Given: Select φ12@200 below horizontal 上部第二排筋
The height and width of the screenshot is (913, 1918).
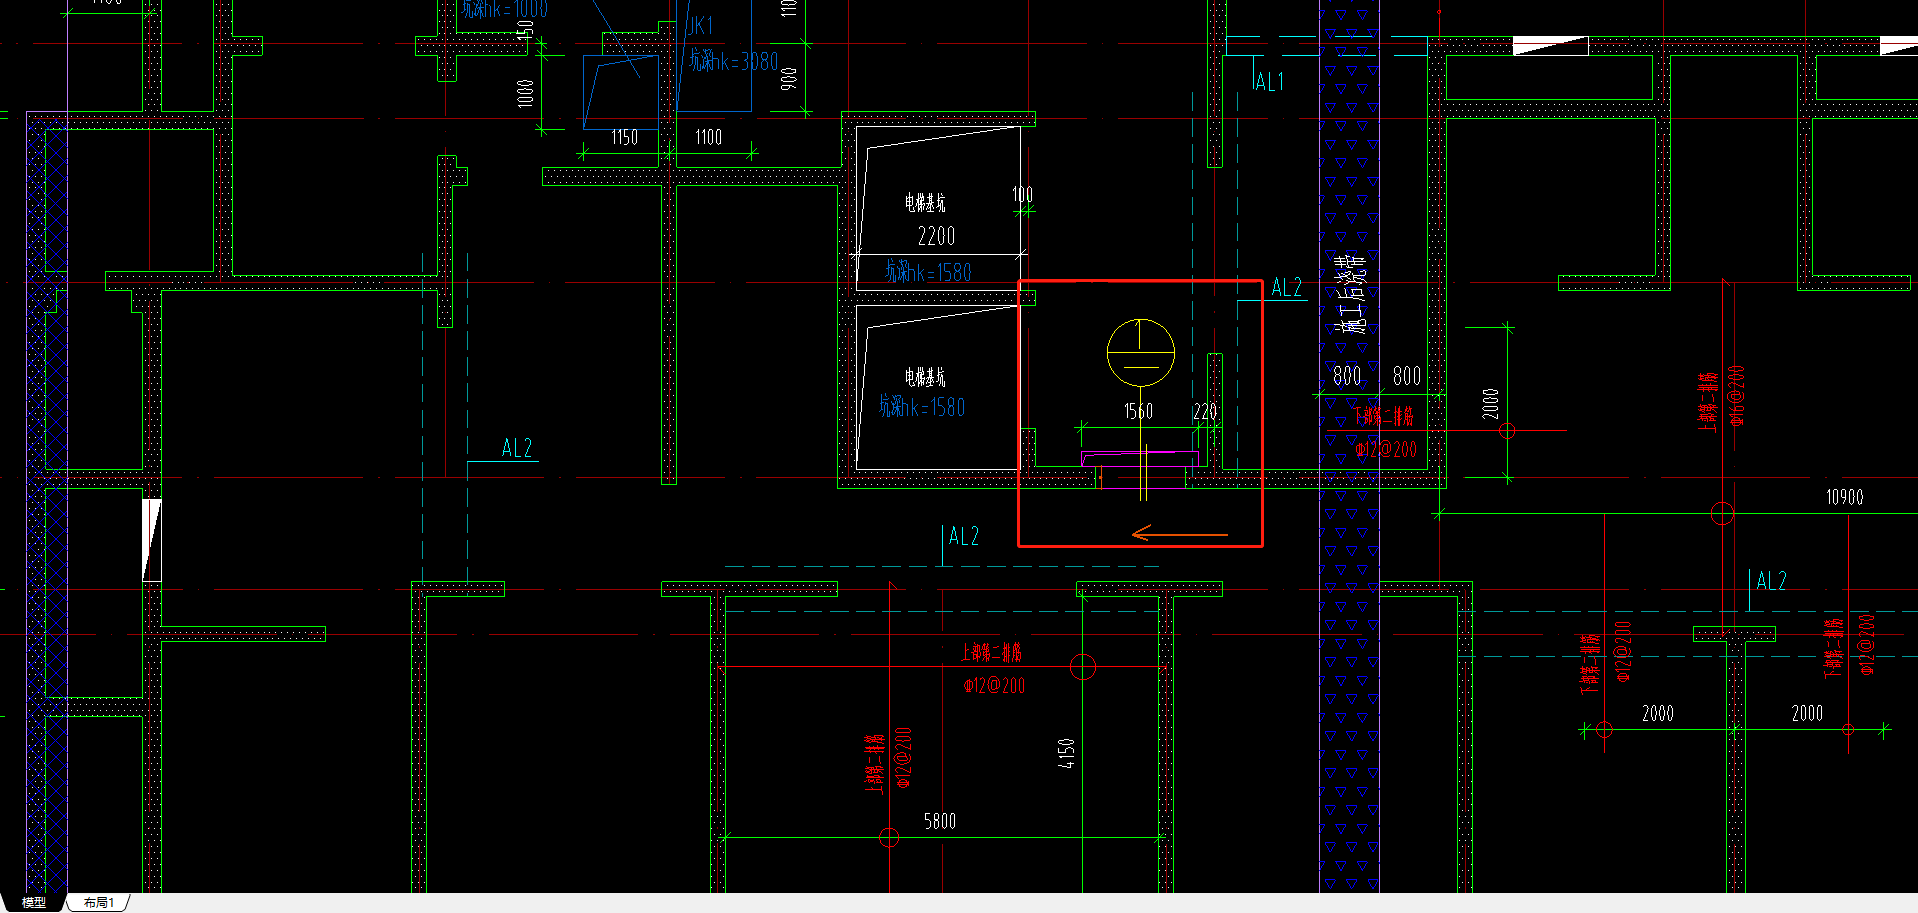Looking at the screenshot, I should [x=994, y=686].
